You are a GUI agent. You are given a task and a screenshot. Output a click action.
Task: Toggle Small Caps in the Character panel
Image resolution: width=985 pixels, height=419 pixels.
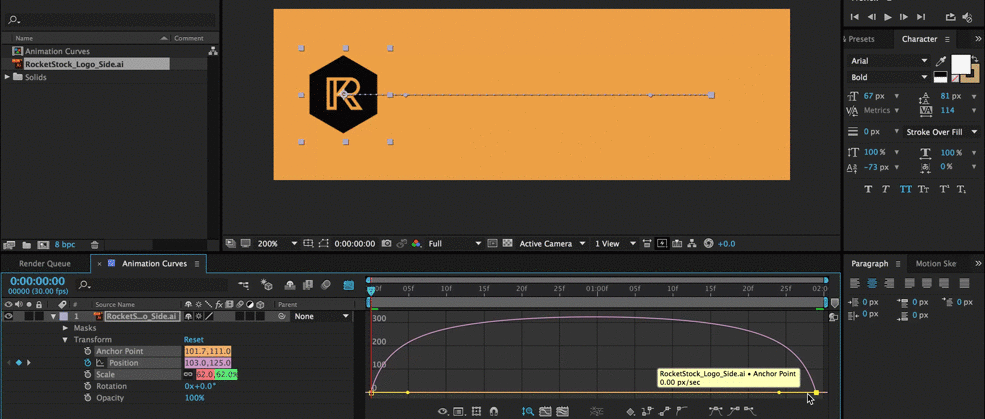[923, 189]
